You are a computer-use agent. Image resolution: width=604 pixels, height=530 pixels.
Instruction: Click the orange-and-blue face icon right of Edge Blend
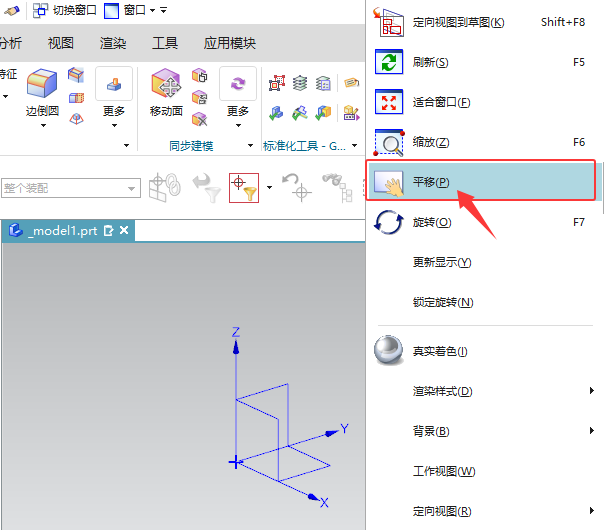click(x=76, y=74)
